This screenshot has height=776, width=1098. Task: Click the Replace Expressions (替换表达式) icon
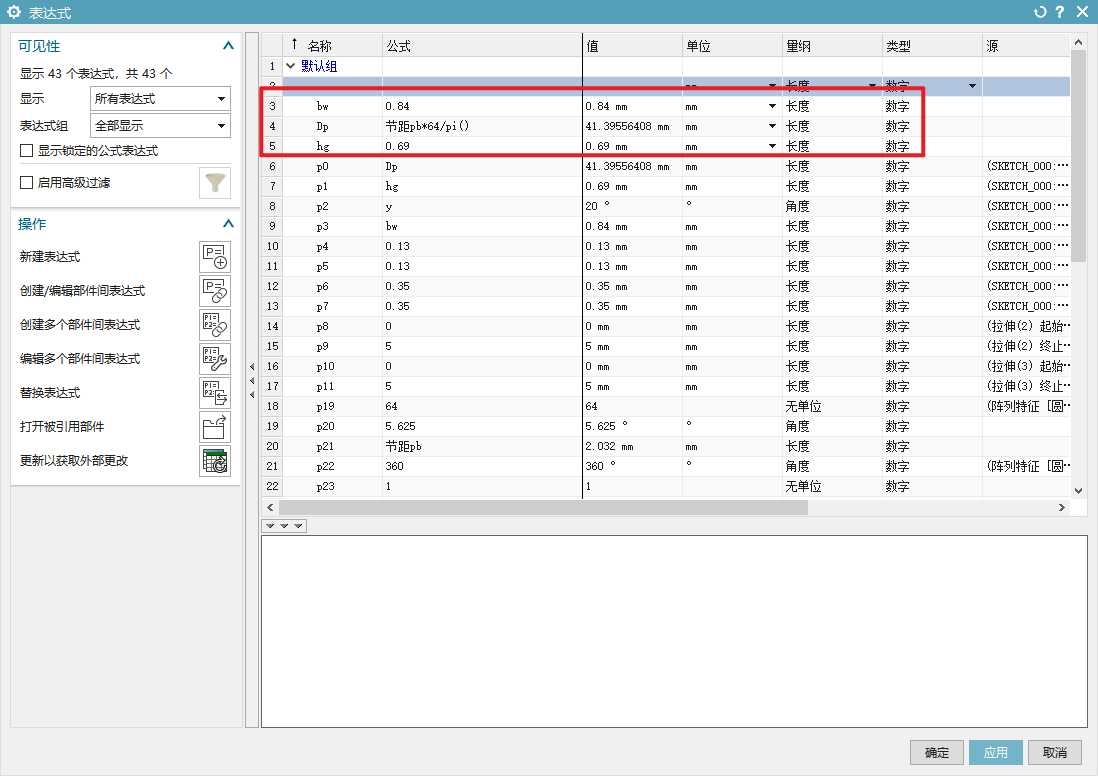215,392
